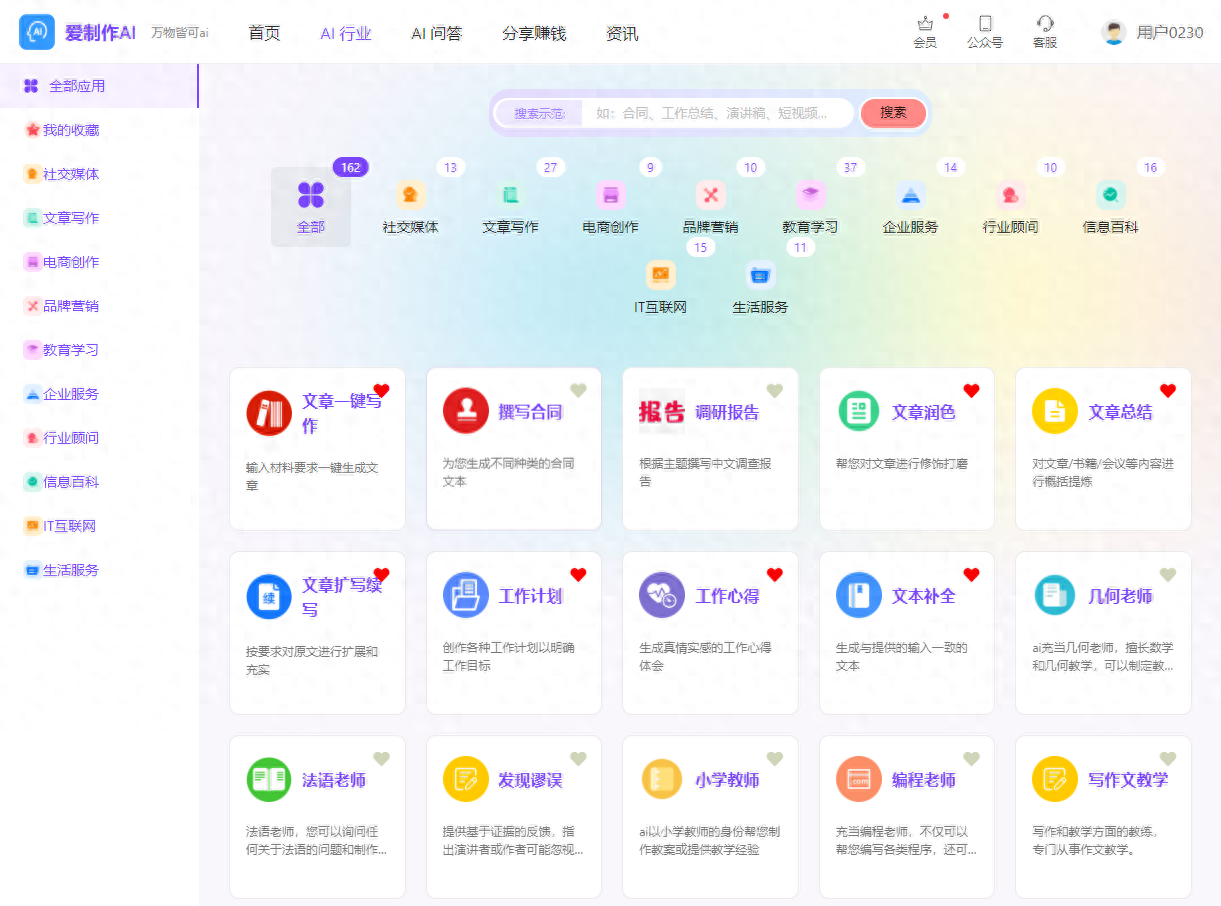1221x906 pixels.
Task: Click the 编程老师 app icon
Action: coord(859,779)
